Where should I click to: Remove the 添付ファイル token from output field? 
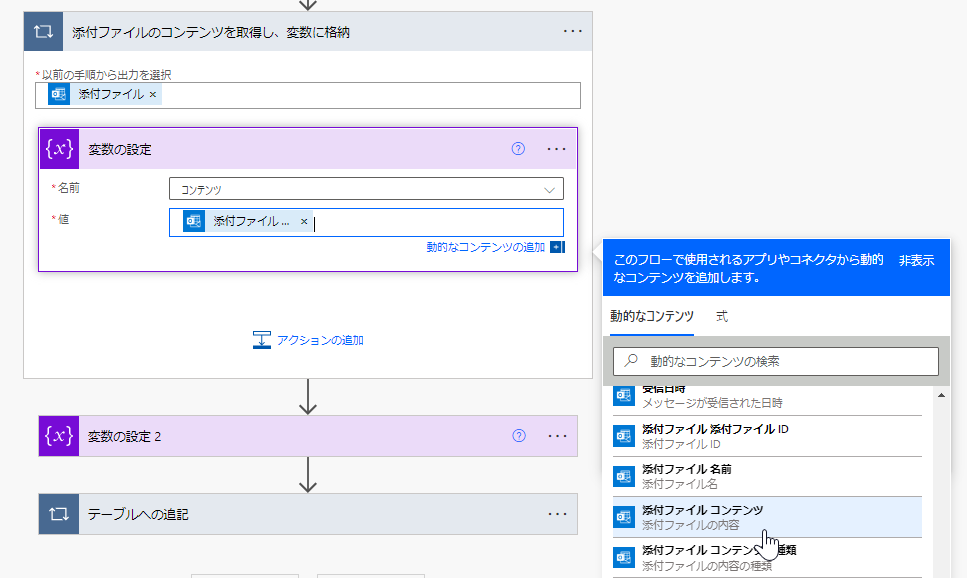click(153, 94)
